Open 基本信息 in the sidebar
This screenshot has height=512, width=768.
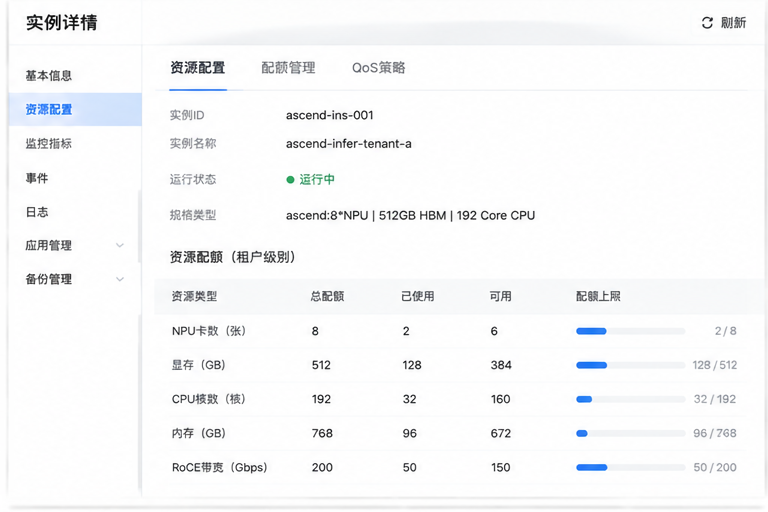coord(49,75)
